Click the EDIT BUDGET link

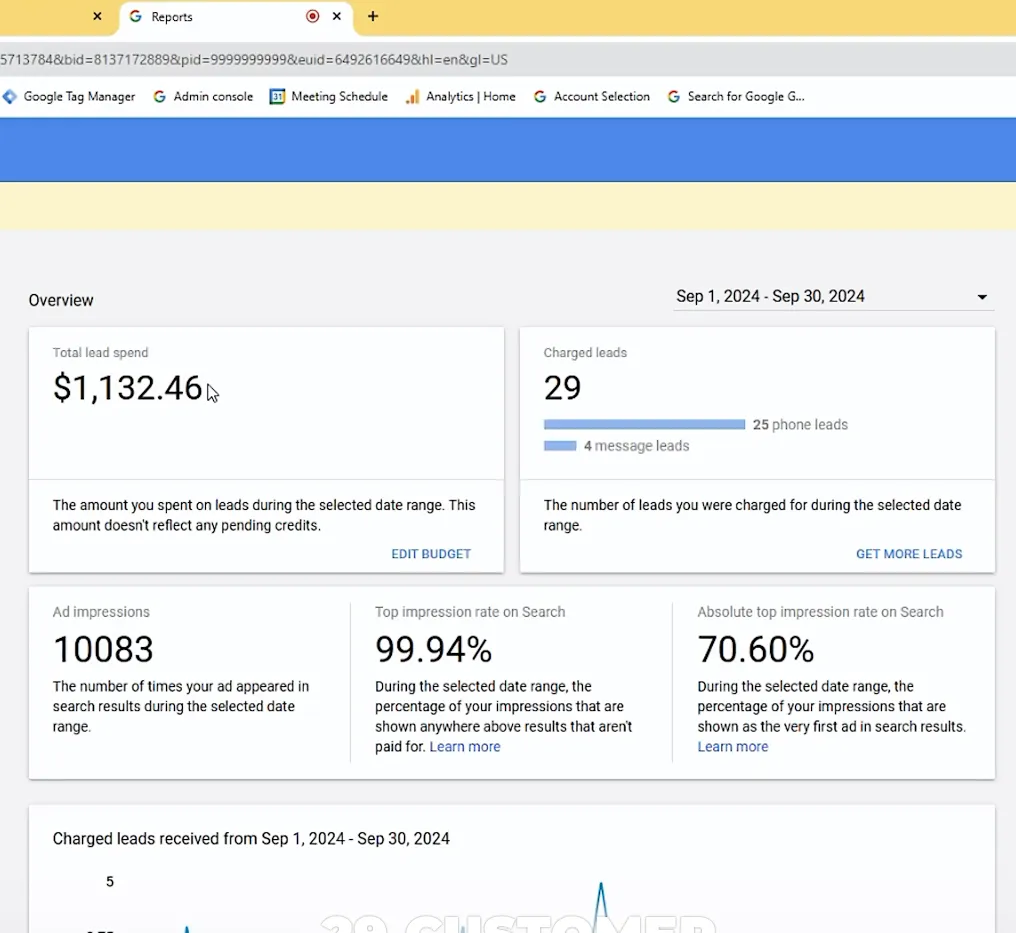coord(431,554)
